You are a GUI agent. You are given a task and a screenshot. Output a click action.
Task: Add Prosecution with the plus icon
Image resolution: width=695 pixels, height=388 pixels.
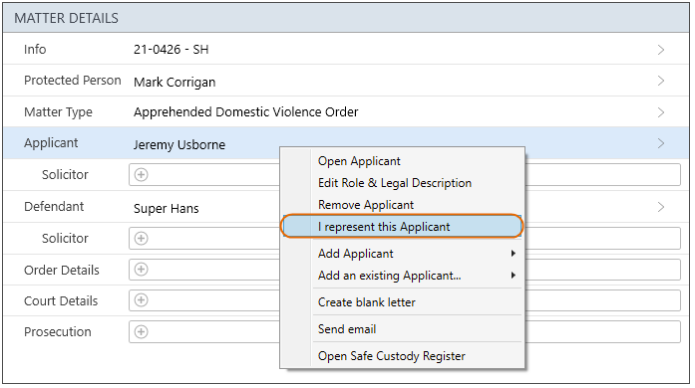pyautogui.click(x=141, y=332)
